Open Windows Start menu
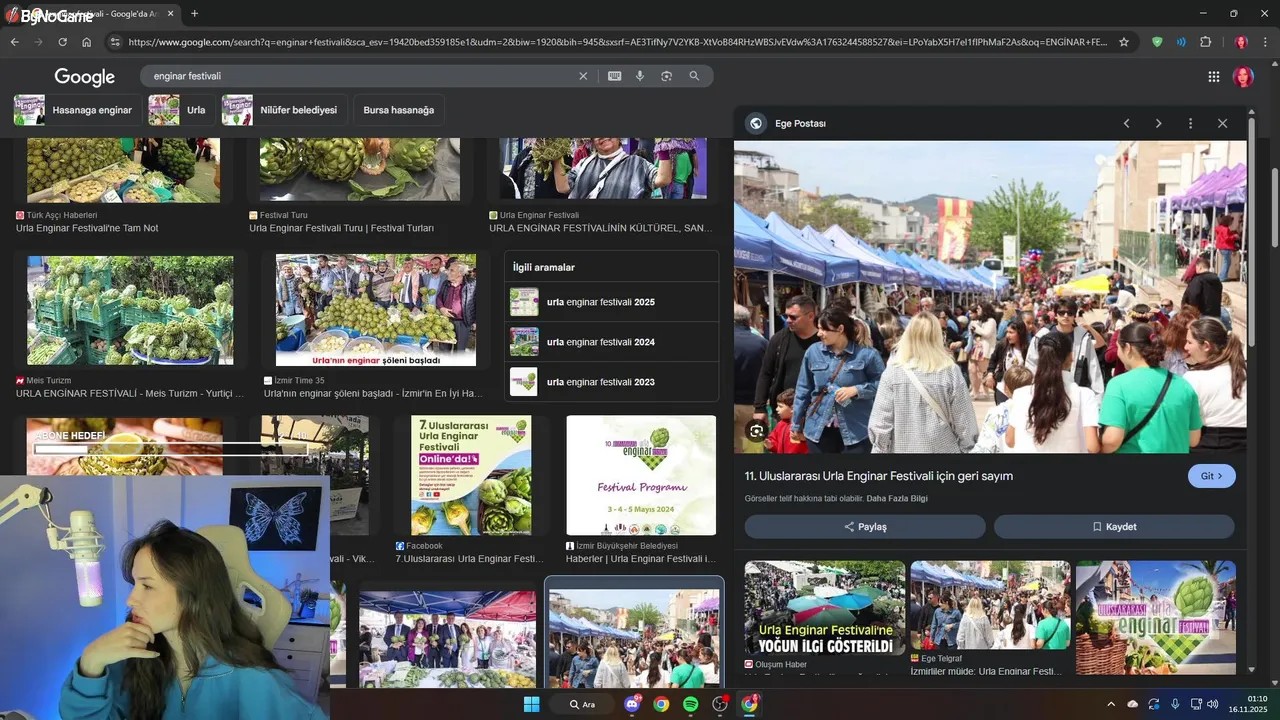The height and width of the screenshot is (720, 1280). [532, 704]
